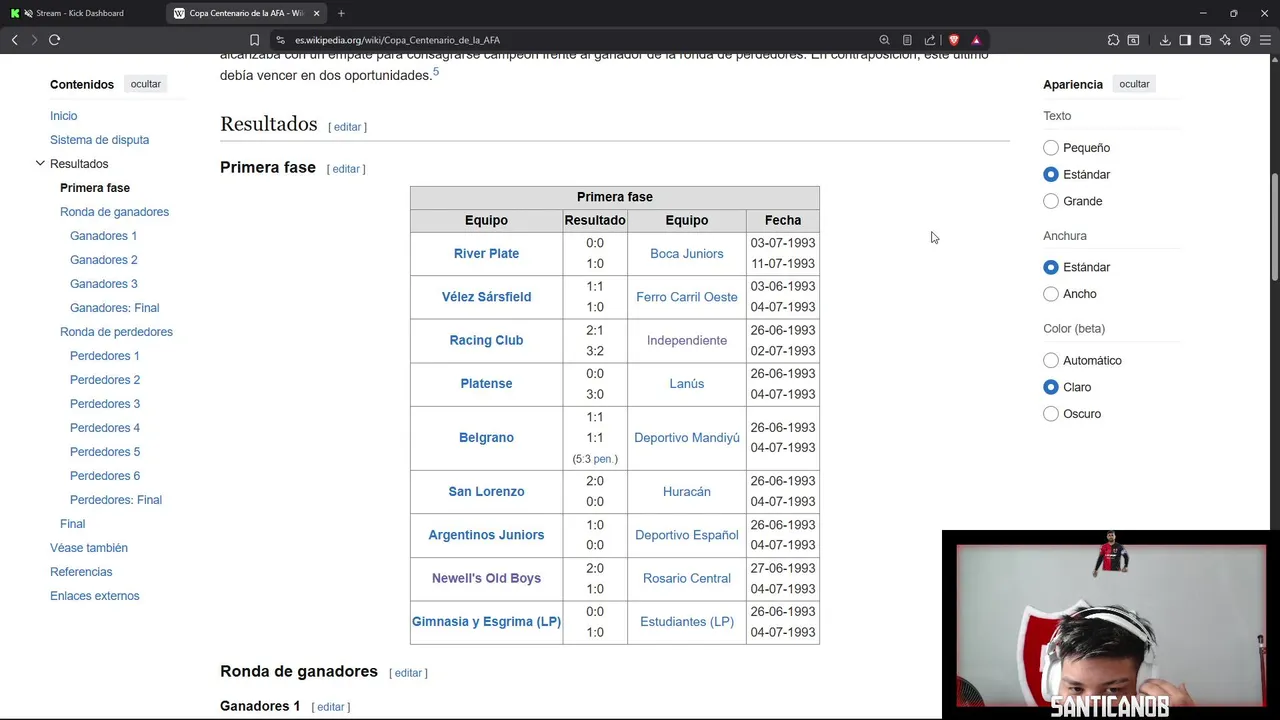Open the River Plate team link
The image size is (1280, 720).
pos(486,254)
